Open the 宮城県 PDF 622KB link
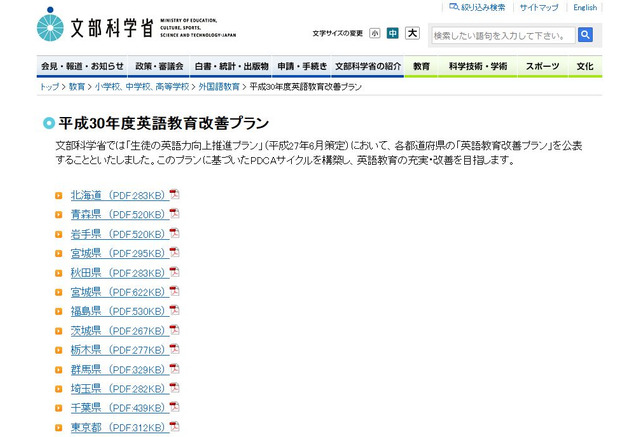 coord(120,292)
